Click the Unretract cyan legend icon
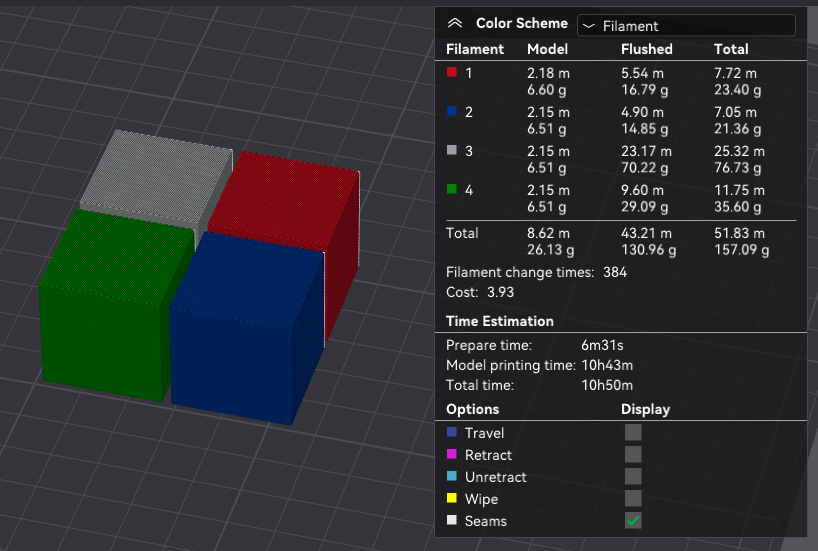The image size is (818, 551). pyautogui.click(x=452, y=476)
